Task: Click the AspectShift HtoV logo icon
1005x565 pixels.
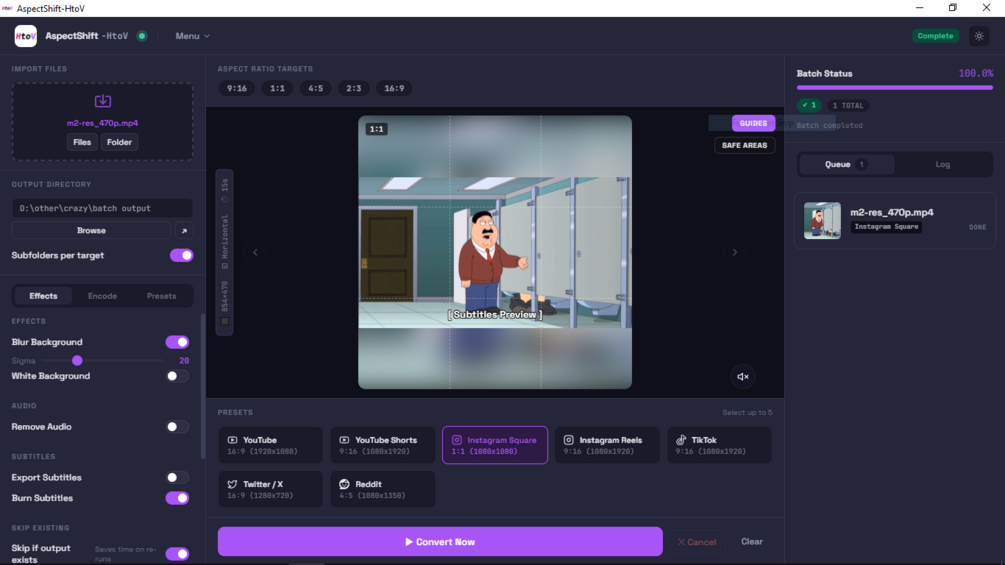Action: point(26,36)
